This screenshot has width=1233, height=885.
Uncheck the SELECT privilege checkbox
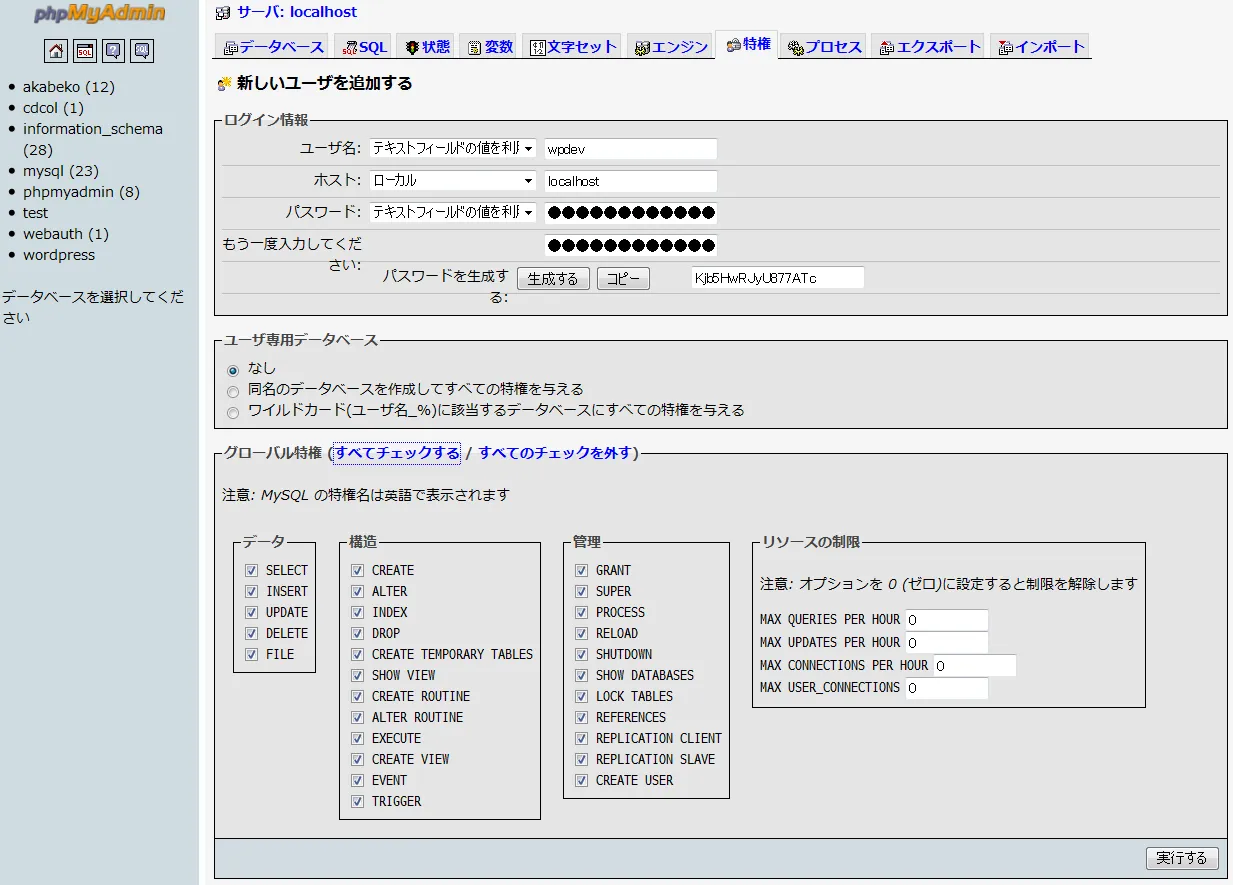[x=252, y=570]
